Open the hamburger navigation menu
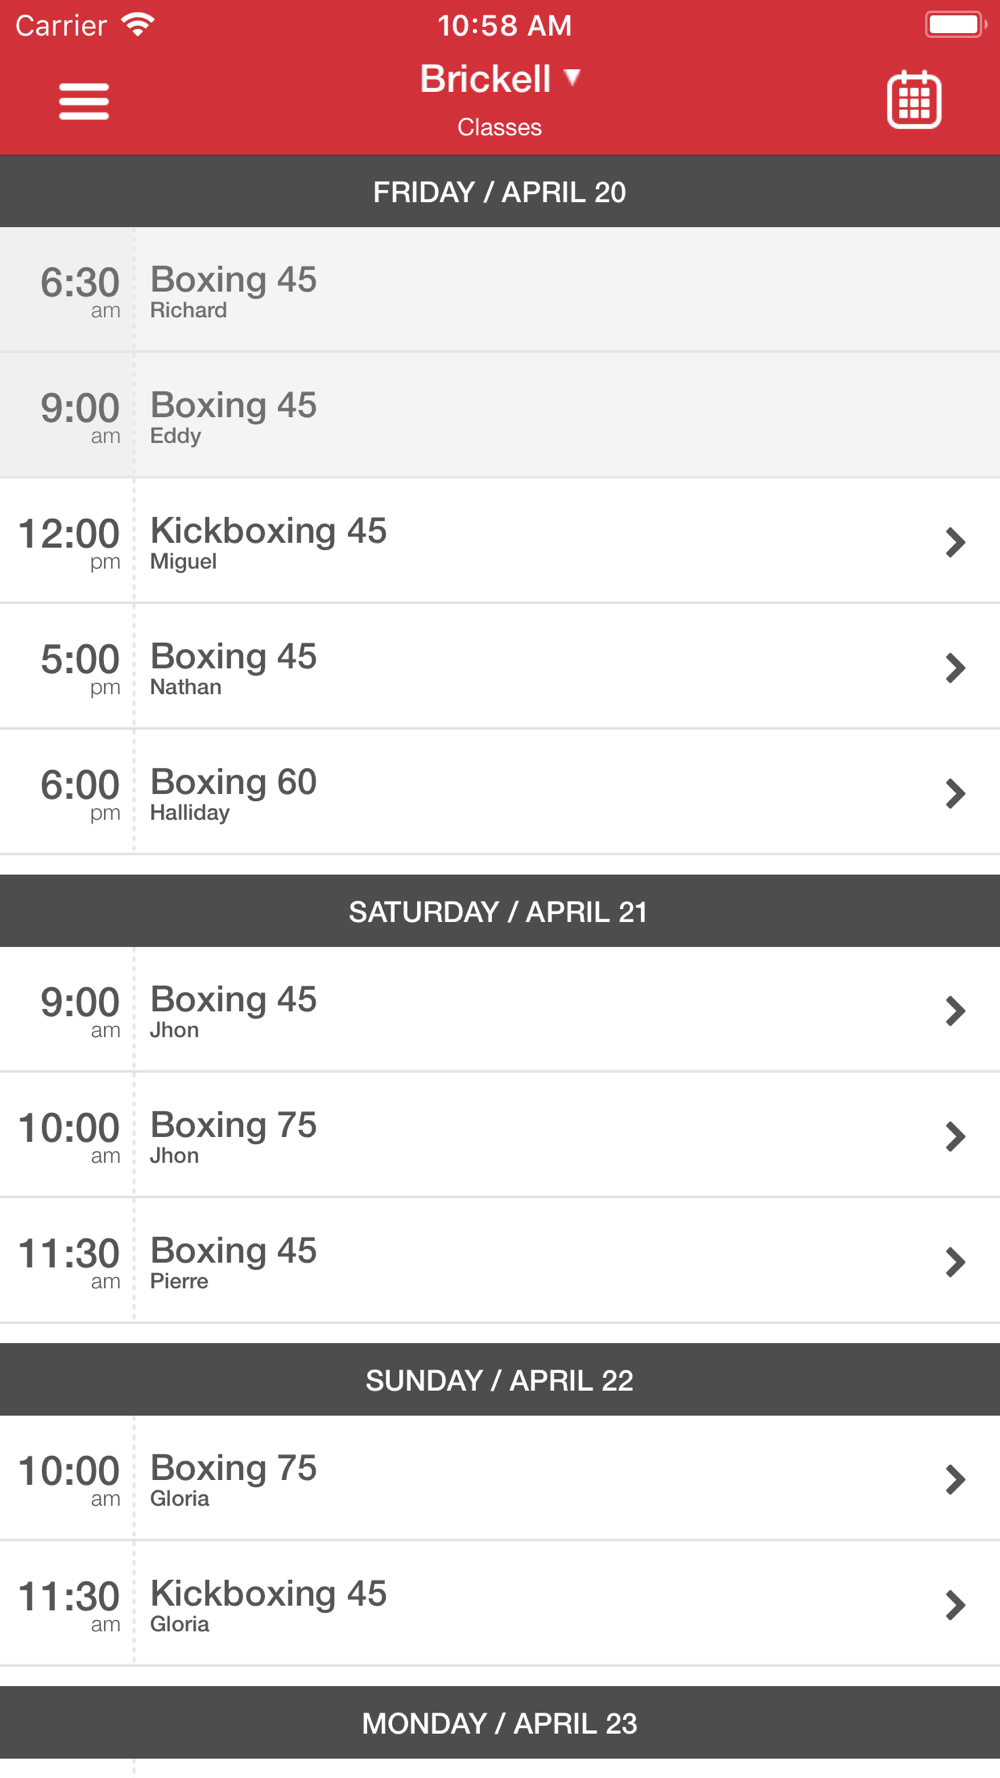 coord(84,101)
